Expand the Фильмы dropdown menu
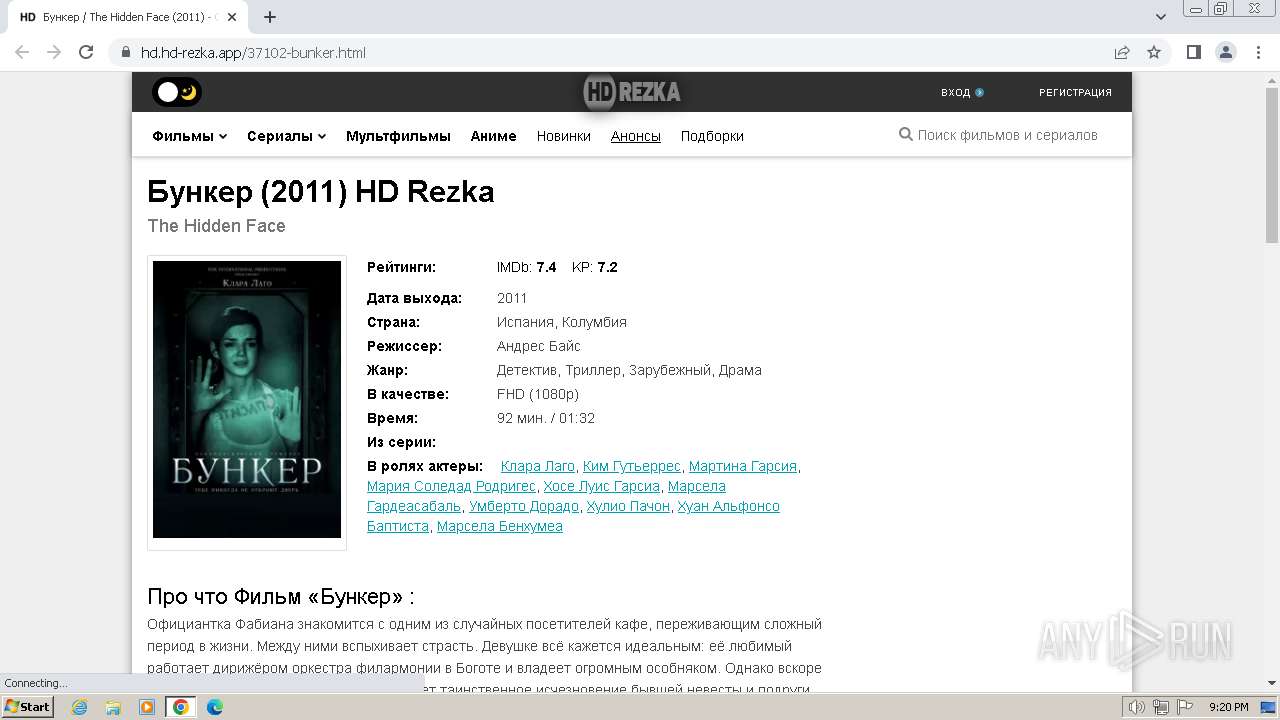Viewport: 1280px width, 720px height. [x=189, y=136]
